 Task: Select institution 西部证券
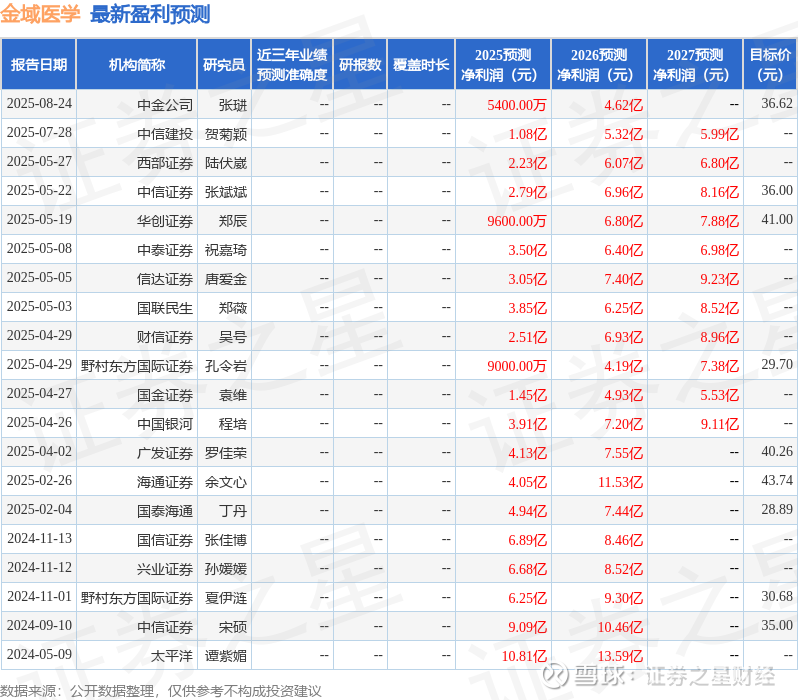point(165,163)
